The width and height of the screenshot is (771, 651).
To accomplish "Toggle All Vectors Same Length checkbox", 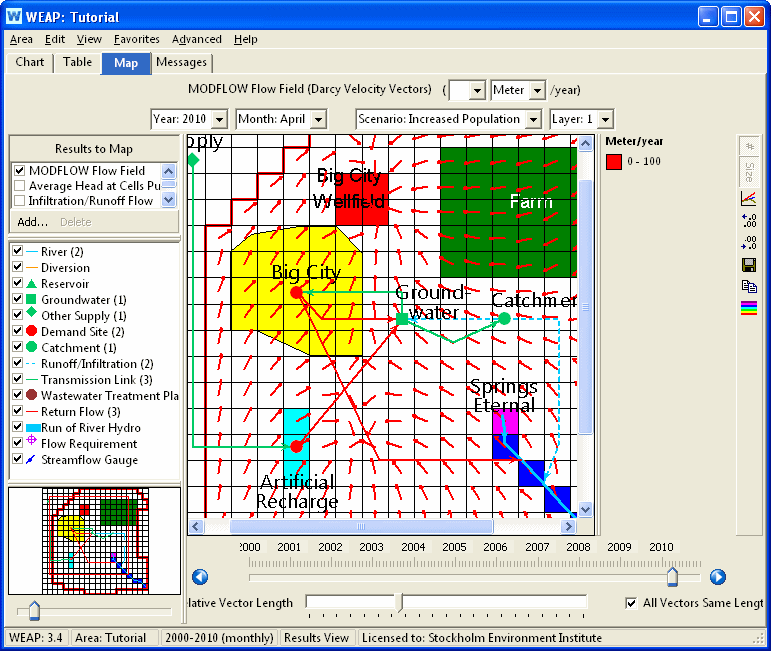I will pos(631,603).
